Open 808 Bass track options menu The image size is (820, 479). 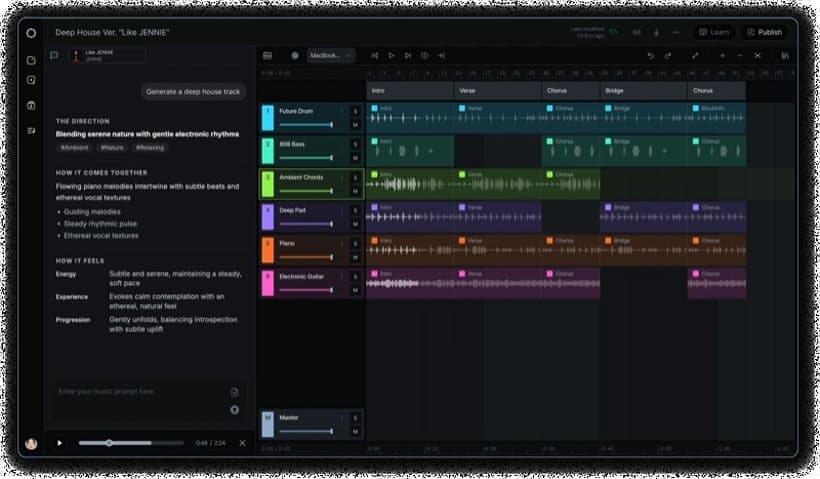(343, 144)
